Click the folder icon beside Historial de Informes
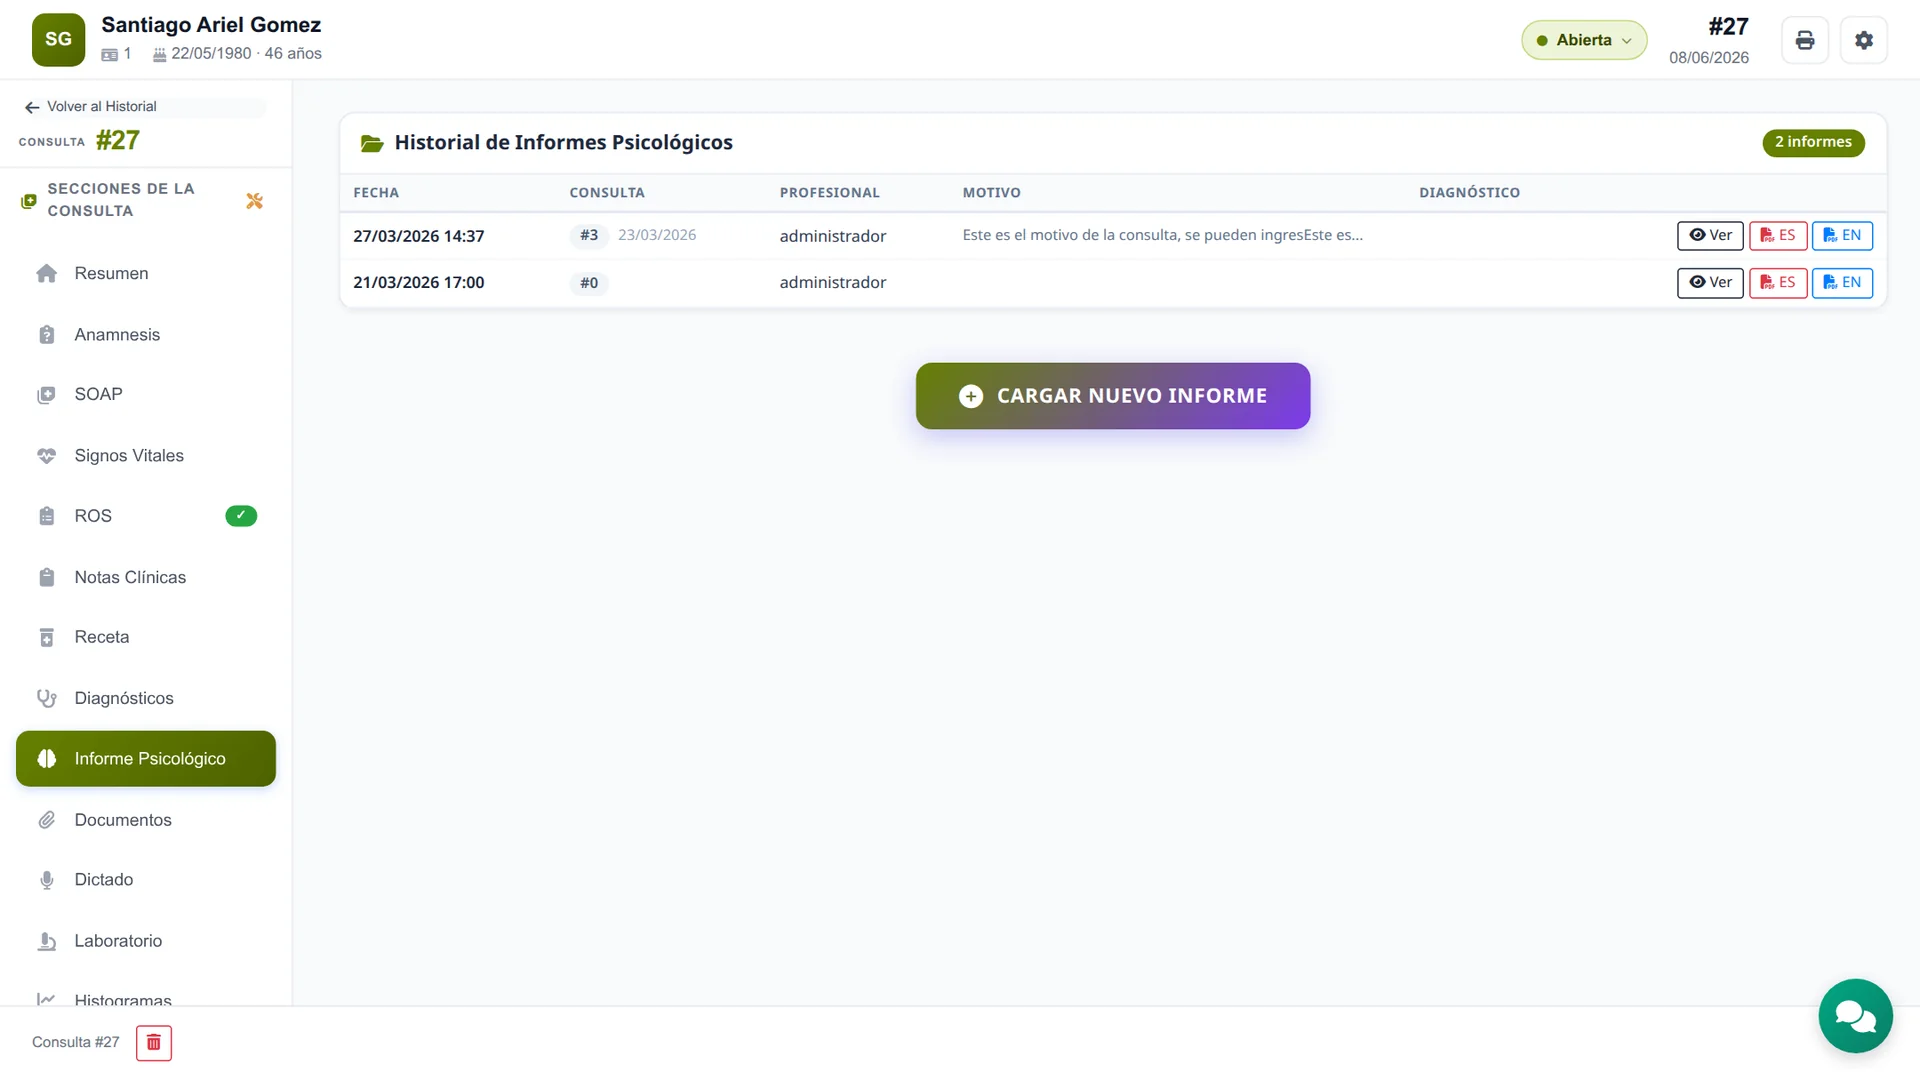This screenshot has height=1080, width=1920. 372,143
